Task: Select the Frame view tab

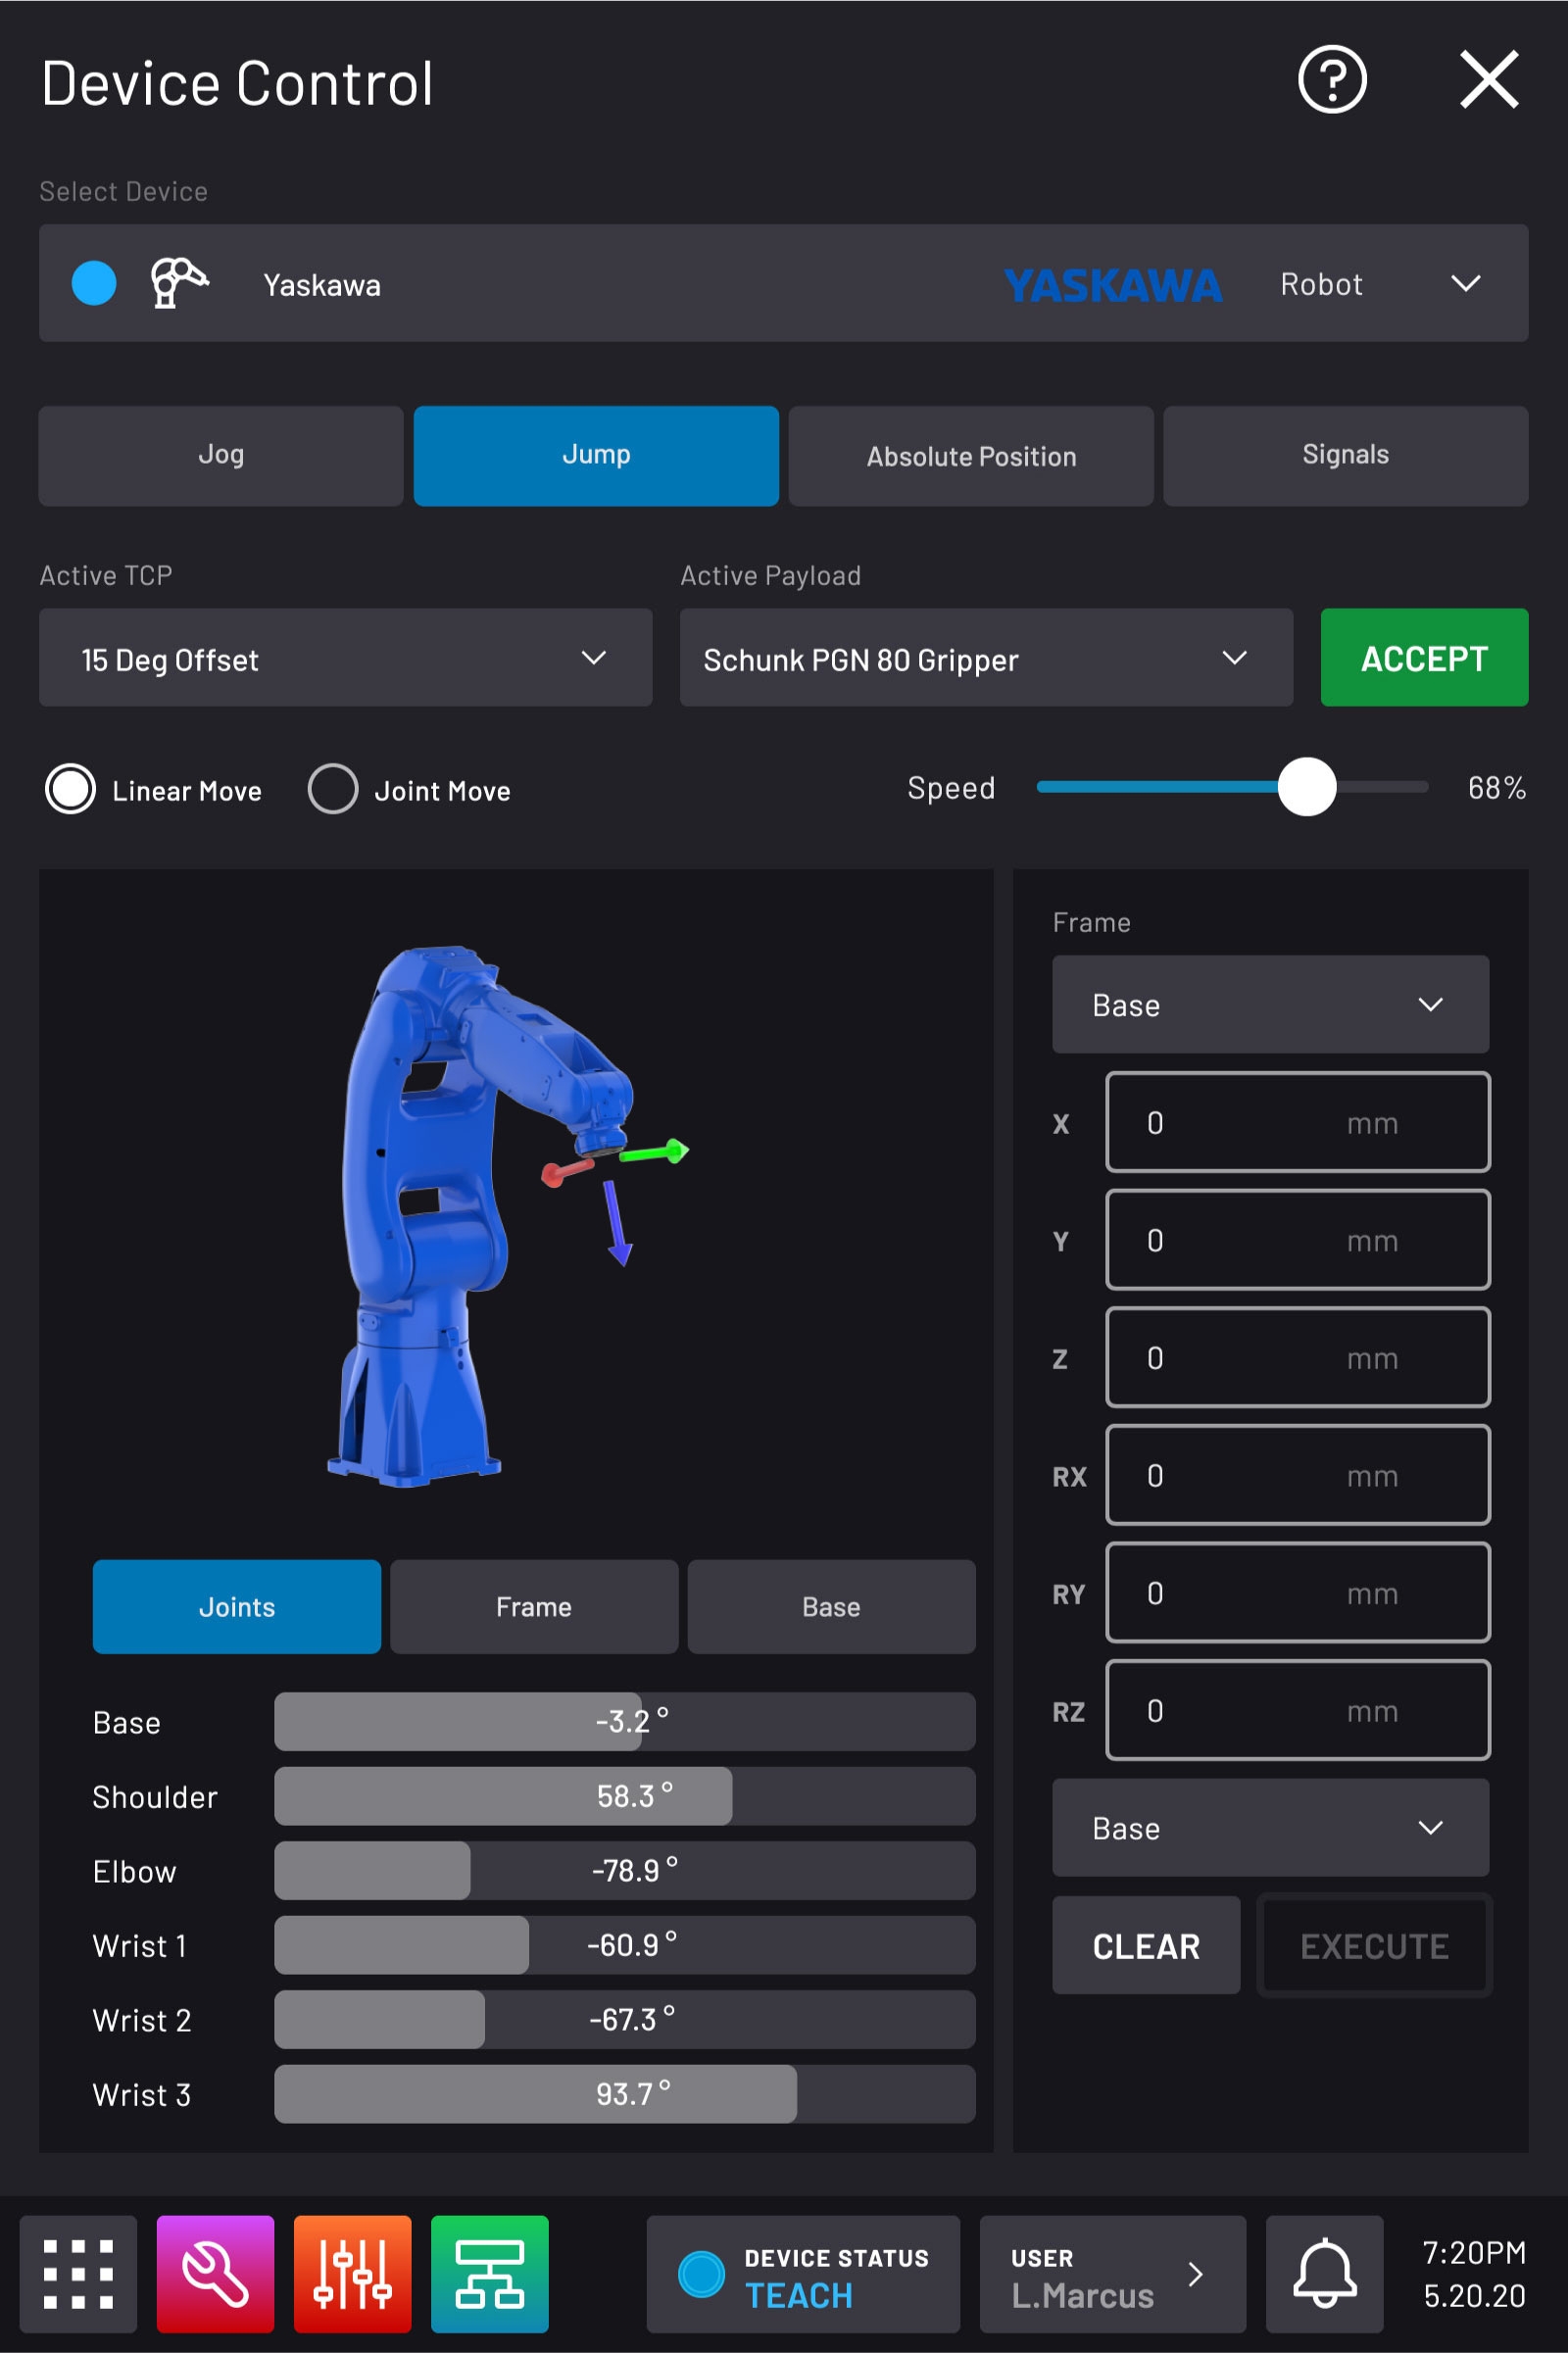Action: pyautogui.click(x=534, y=1606)
